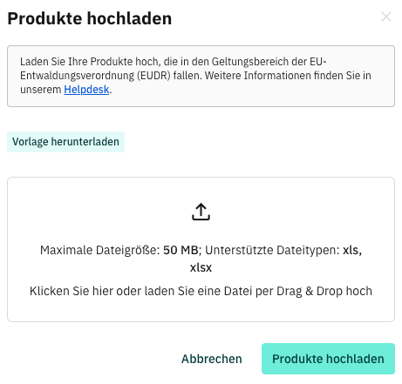The height and width of the screenshot is (384, 402).
Task: Confirm with the green Produkte hochladen button
Action: 328,359
